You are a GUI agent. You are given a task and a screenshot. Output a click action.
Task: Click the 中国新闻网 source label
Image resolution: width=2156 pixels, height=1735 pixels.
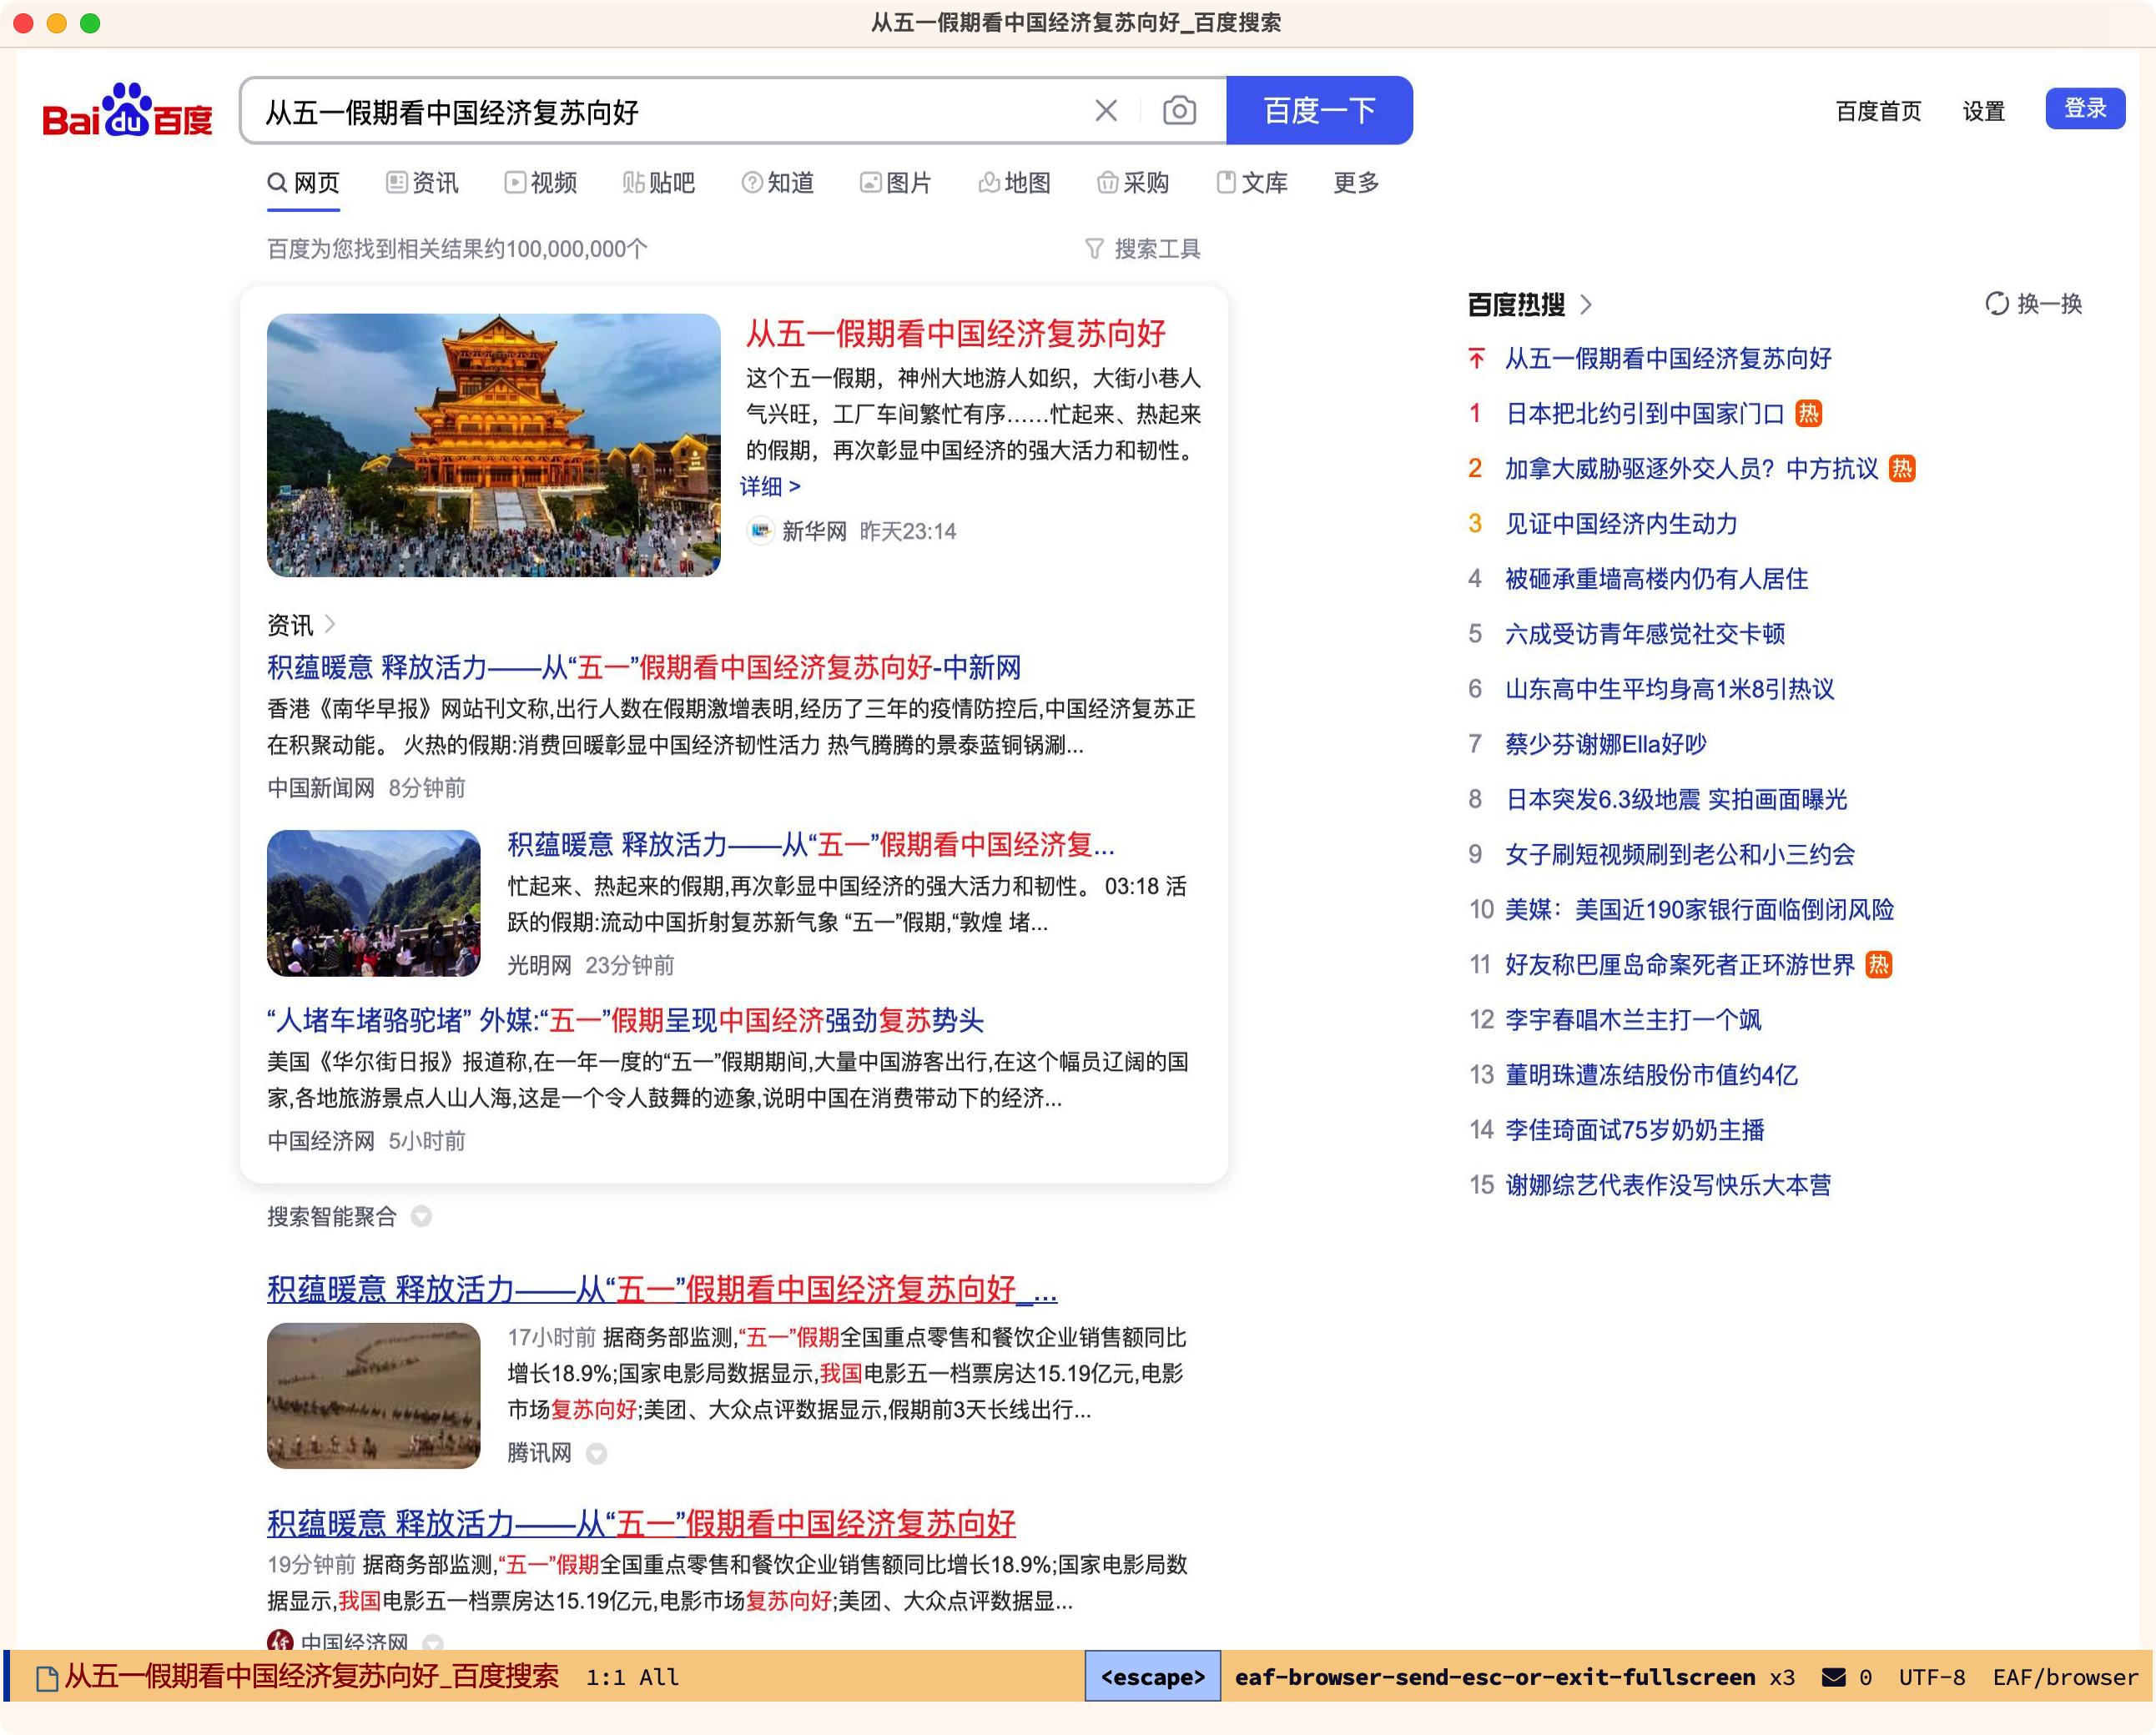pos(321,787)
